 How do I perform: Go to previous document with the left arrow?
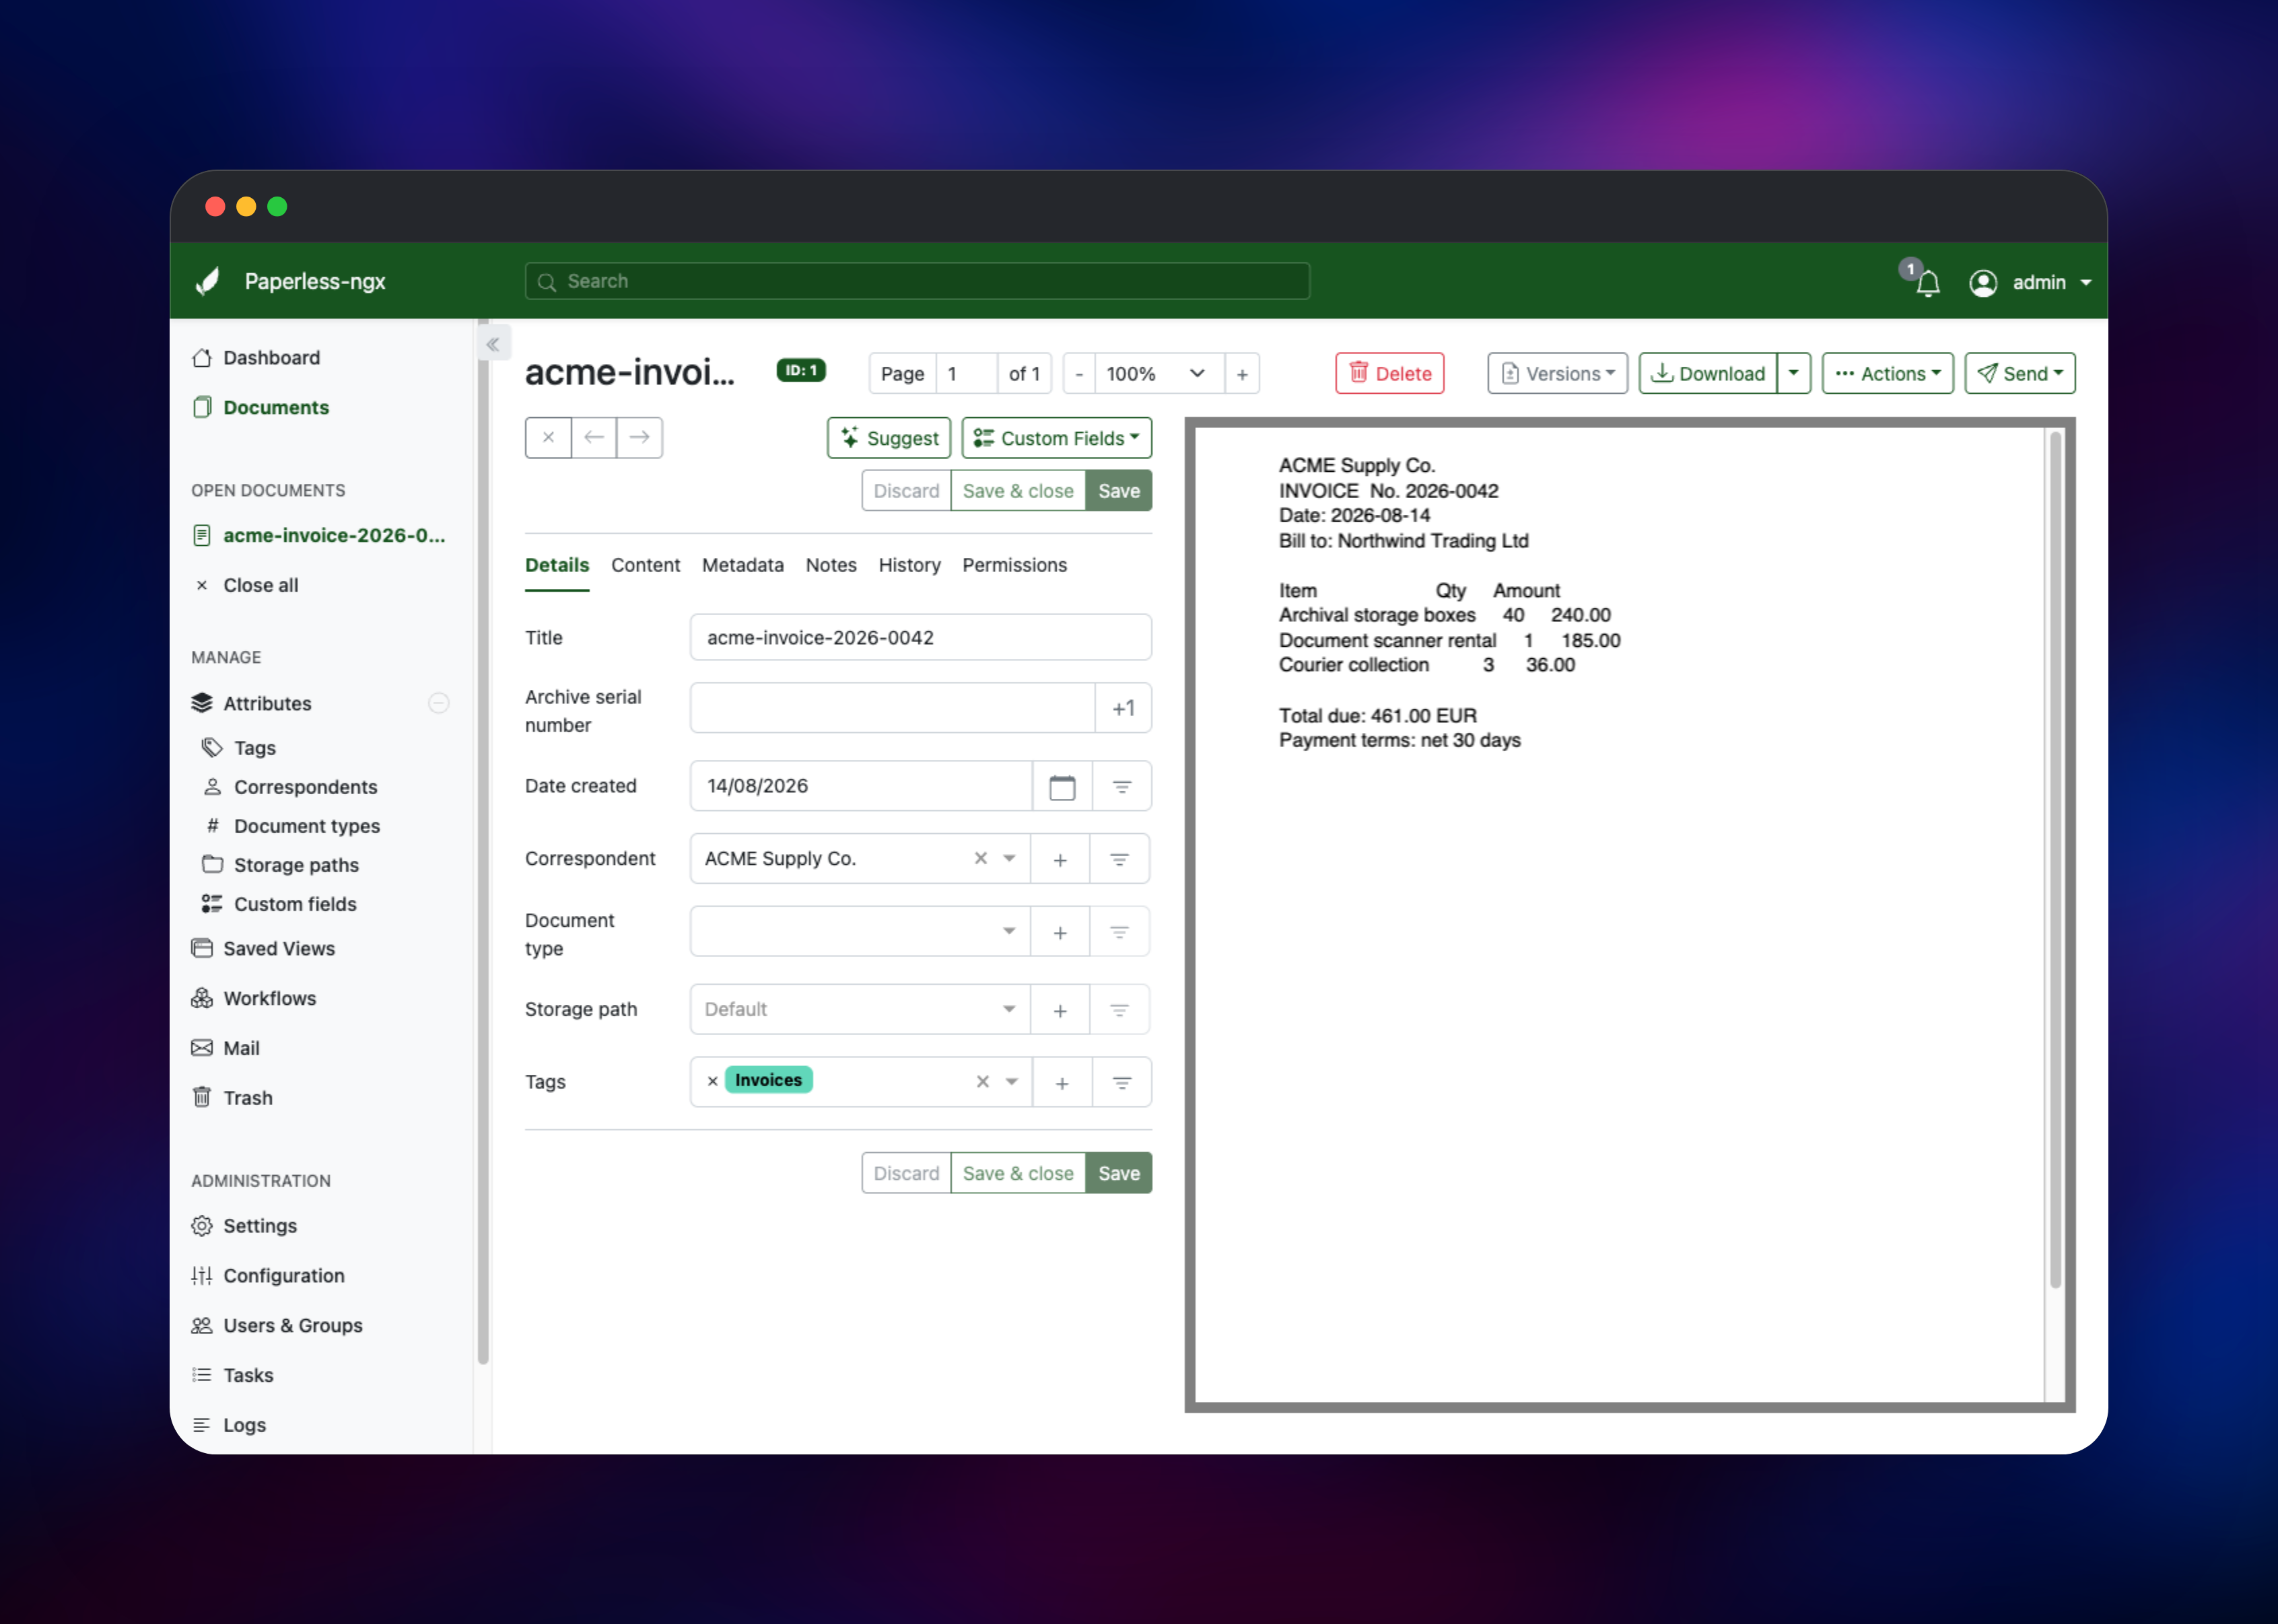click(594, 437)
